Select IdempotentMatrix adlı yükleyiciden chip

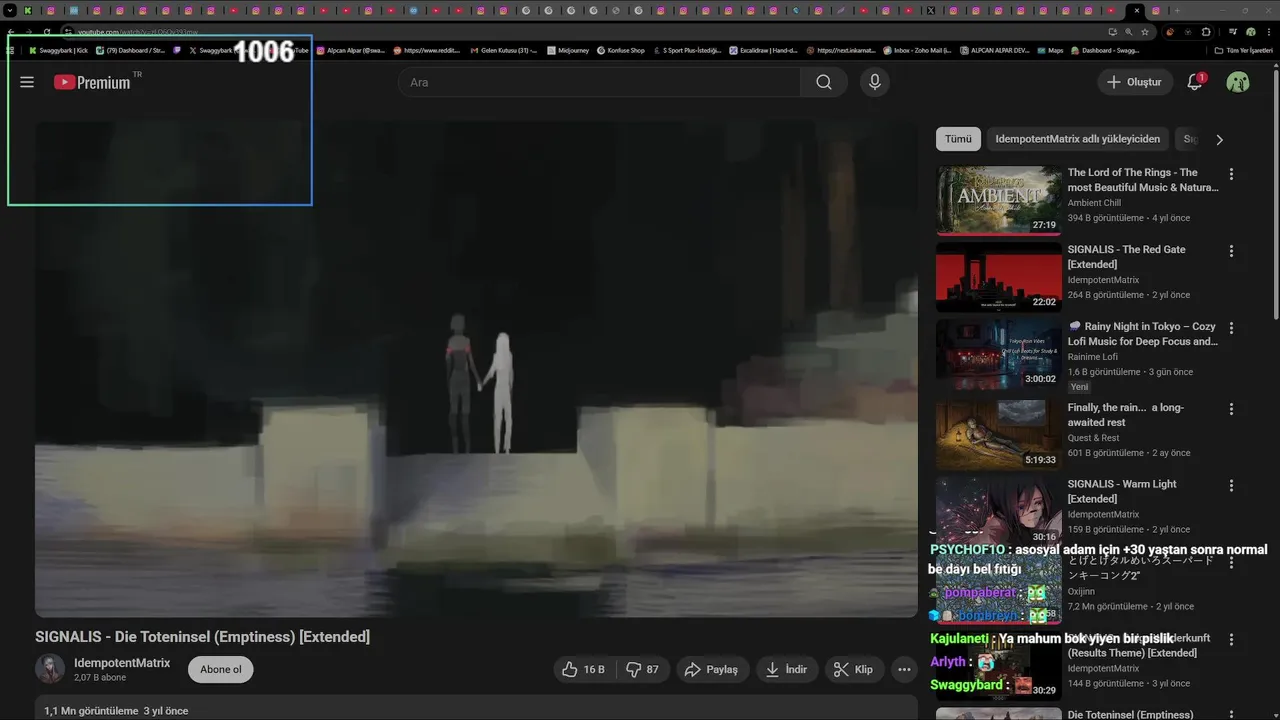click(x=1077, y=139)
